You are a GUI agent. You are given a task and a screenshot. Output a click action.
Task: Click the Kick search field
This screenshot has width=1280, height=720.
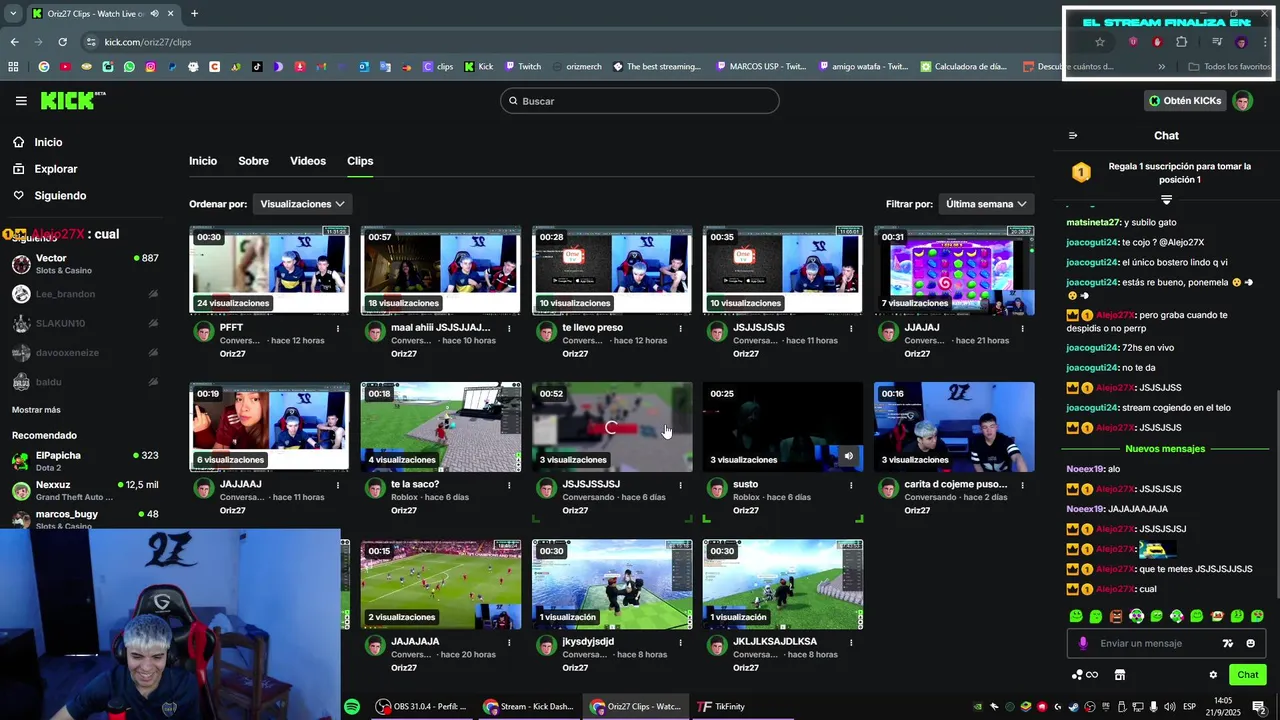(640, 101)
